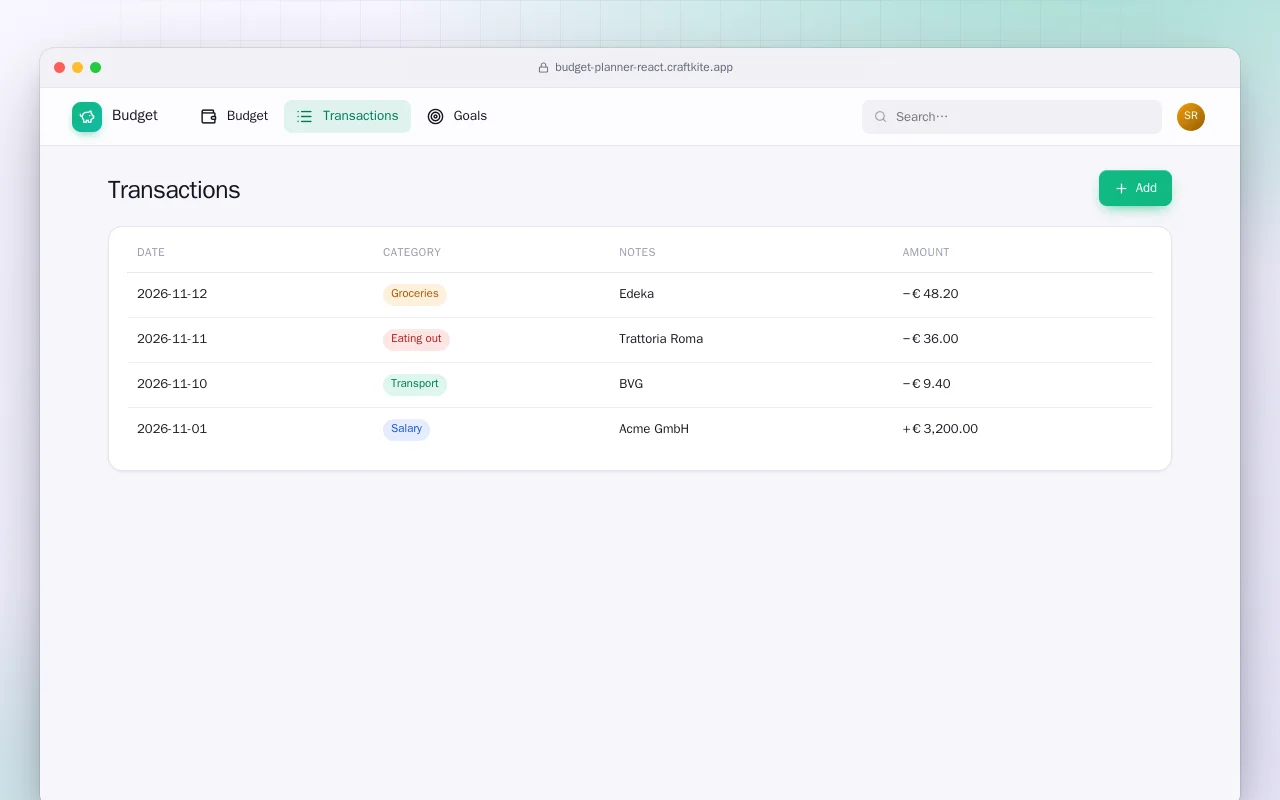Focus the Search input field
This screenshot has height=800, width=1280.
coord(1012,117)
